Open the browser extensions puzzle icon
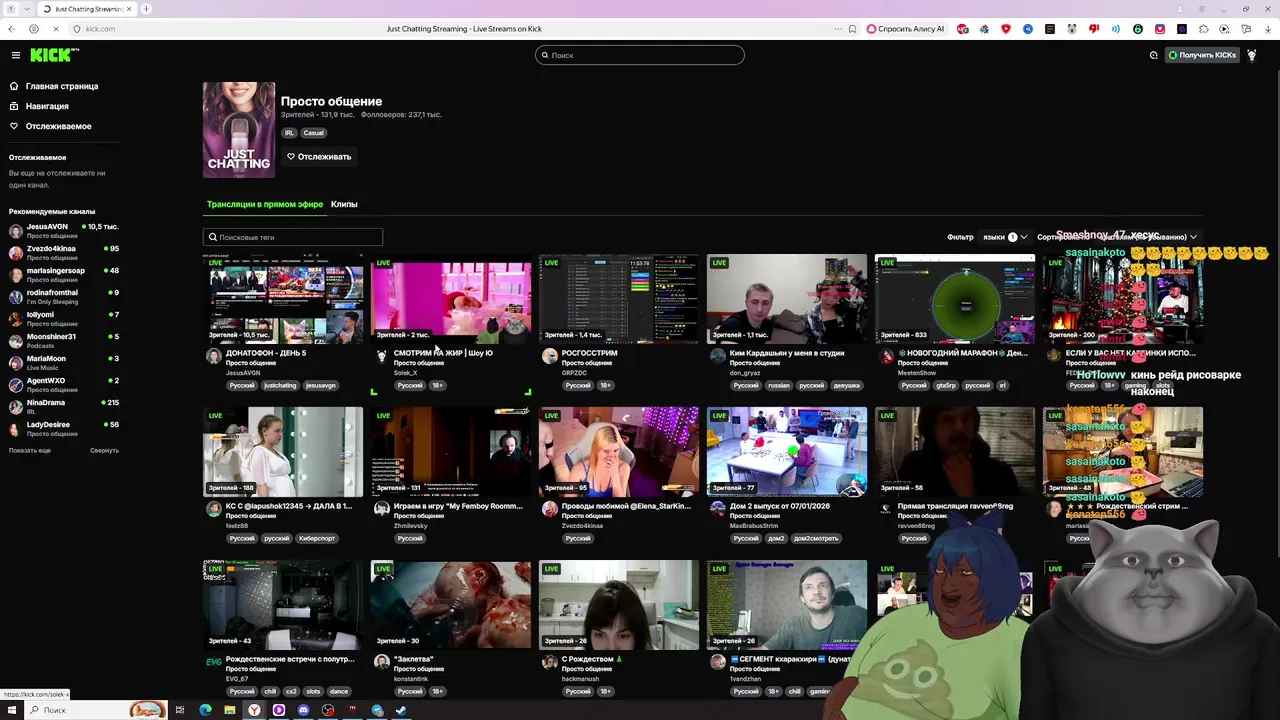Viewport: 1280px width, 720px height. (x=1203, y=29)
